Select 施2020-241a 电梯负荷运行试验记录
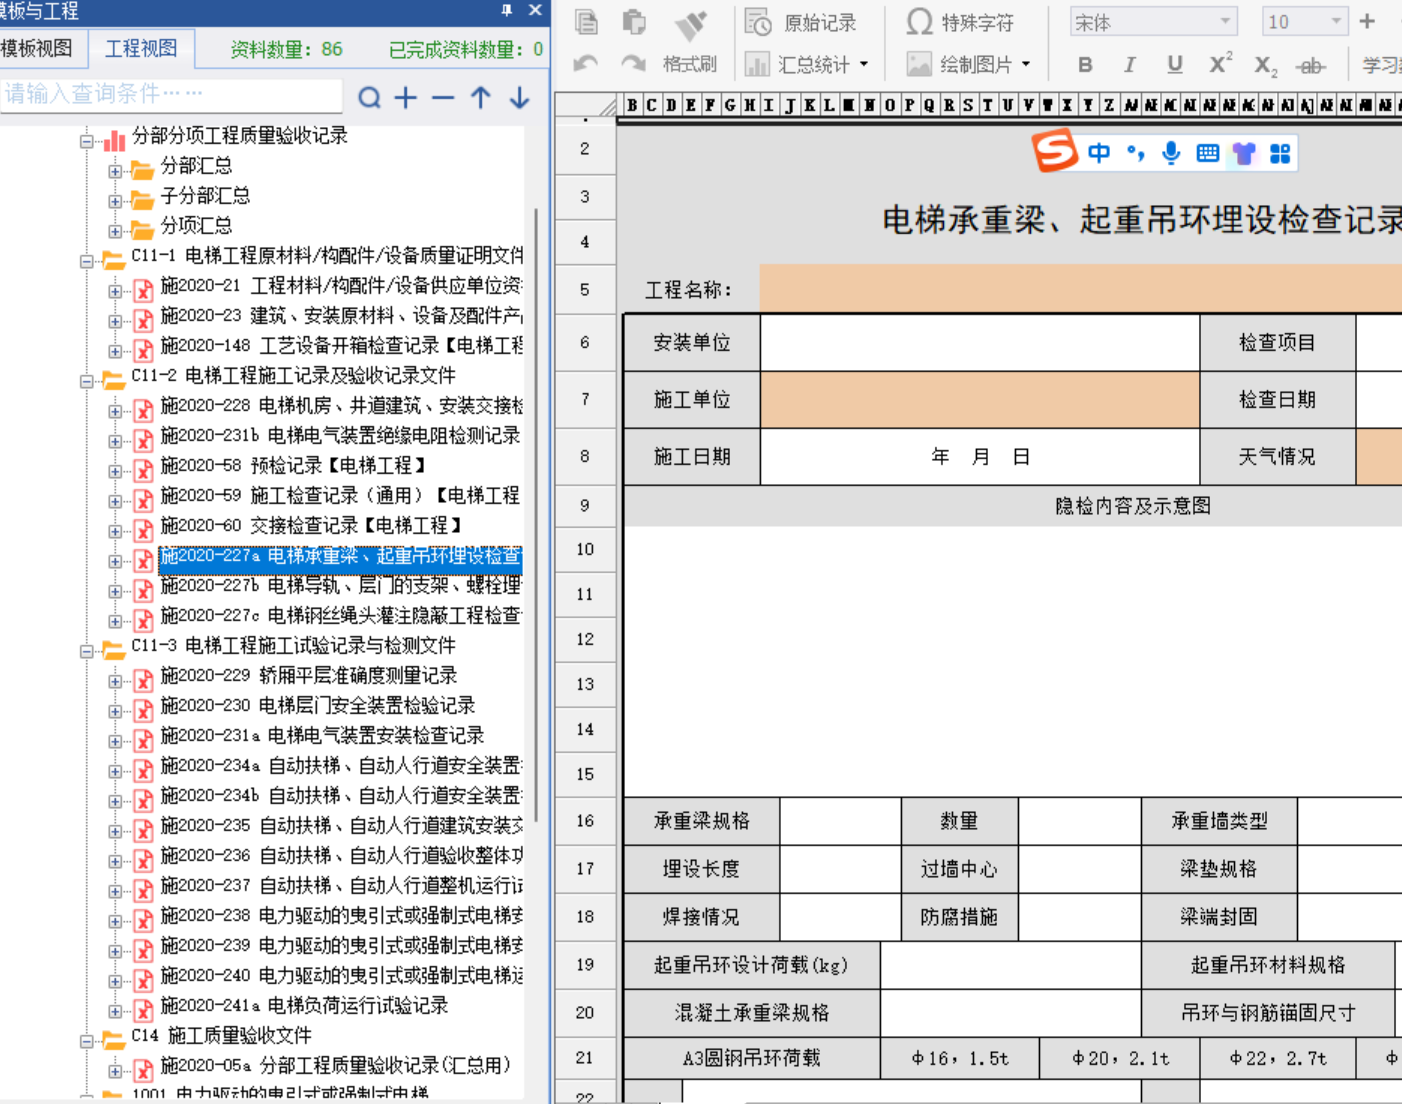This screenshot has width=1402, height=1104. pos(304,1005)
